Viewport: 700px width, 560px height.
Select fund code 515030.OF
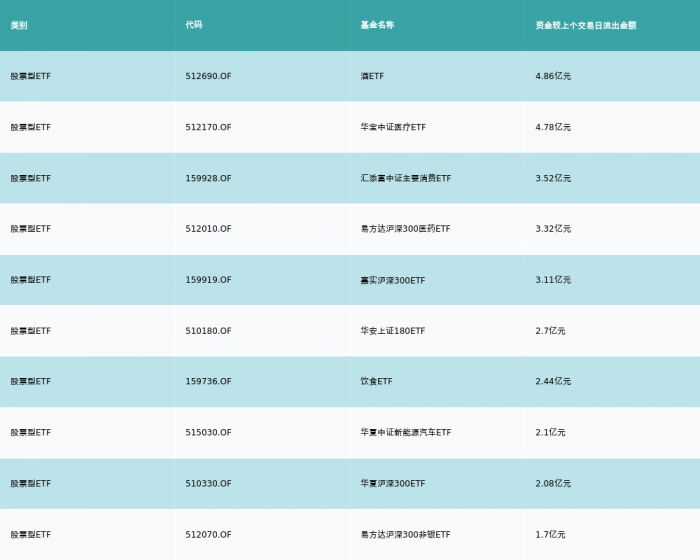208,432
